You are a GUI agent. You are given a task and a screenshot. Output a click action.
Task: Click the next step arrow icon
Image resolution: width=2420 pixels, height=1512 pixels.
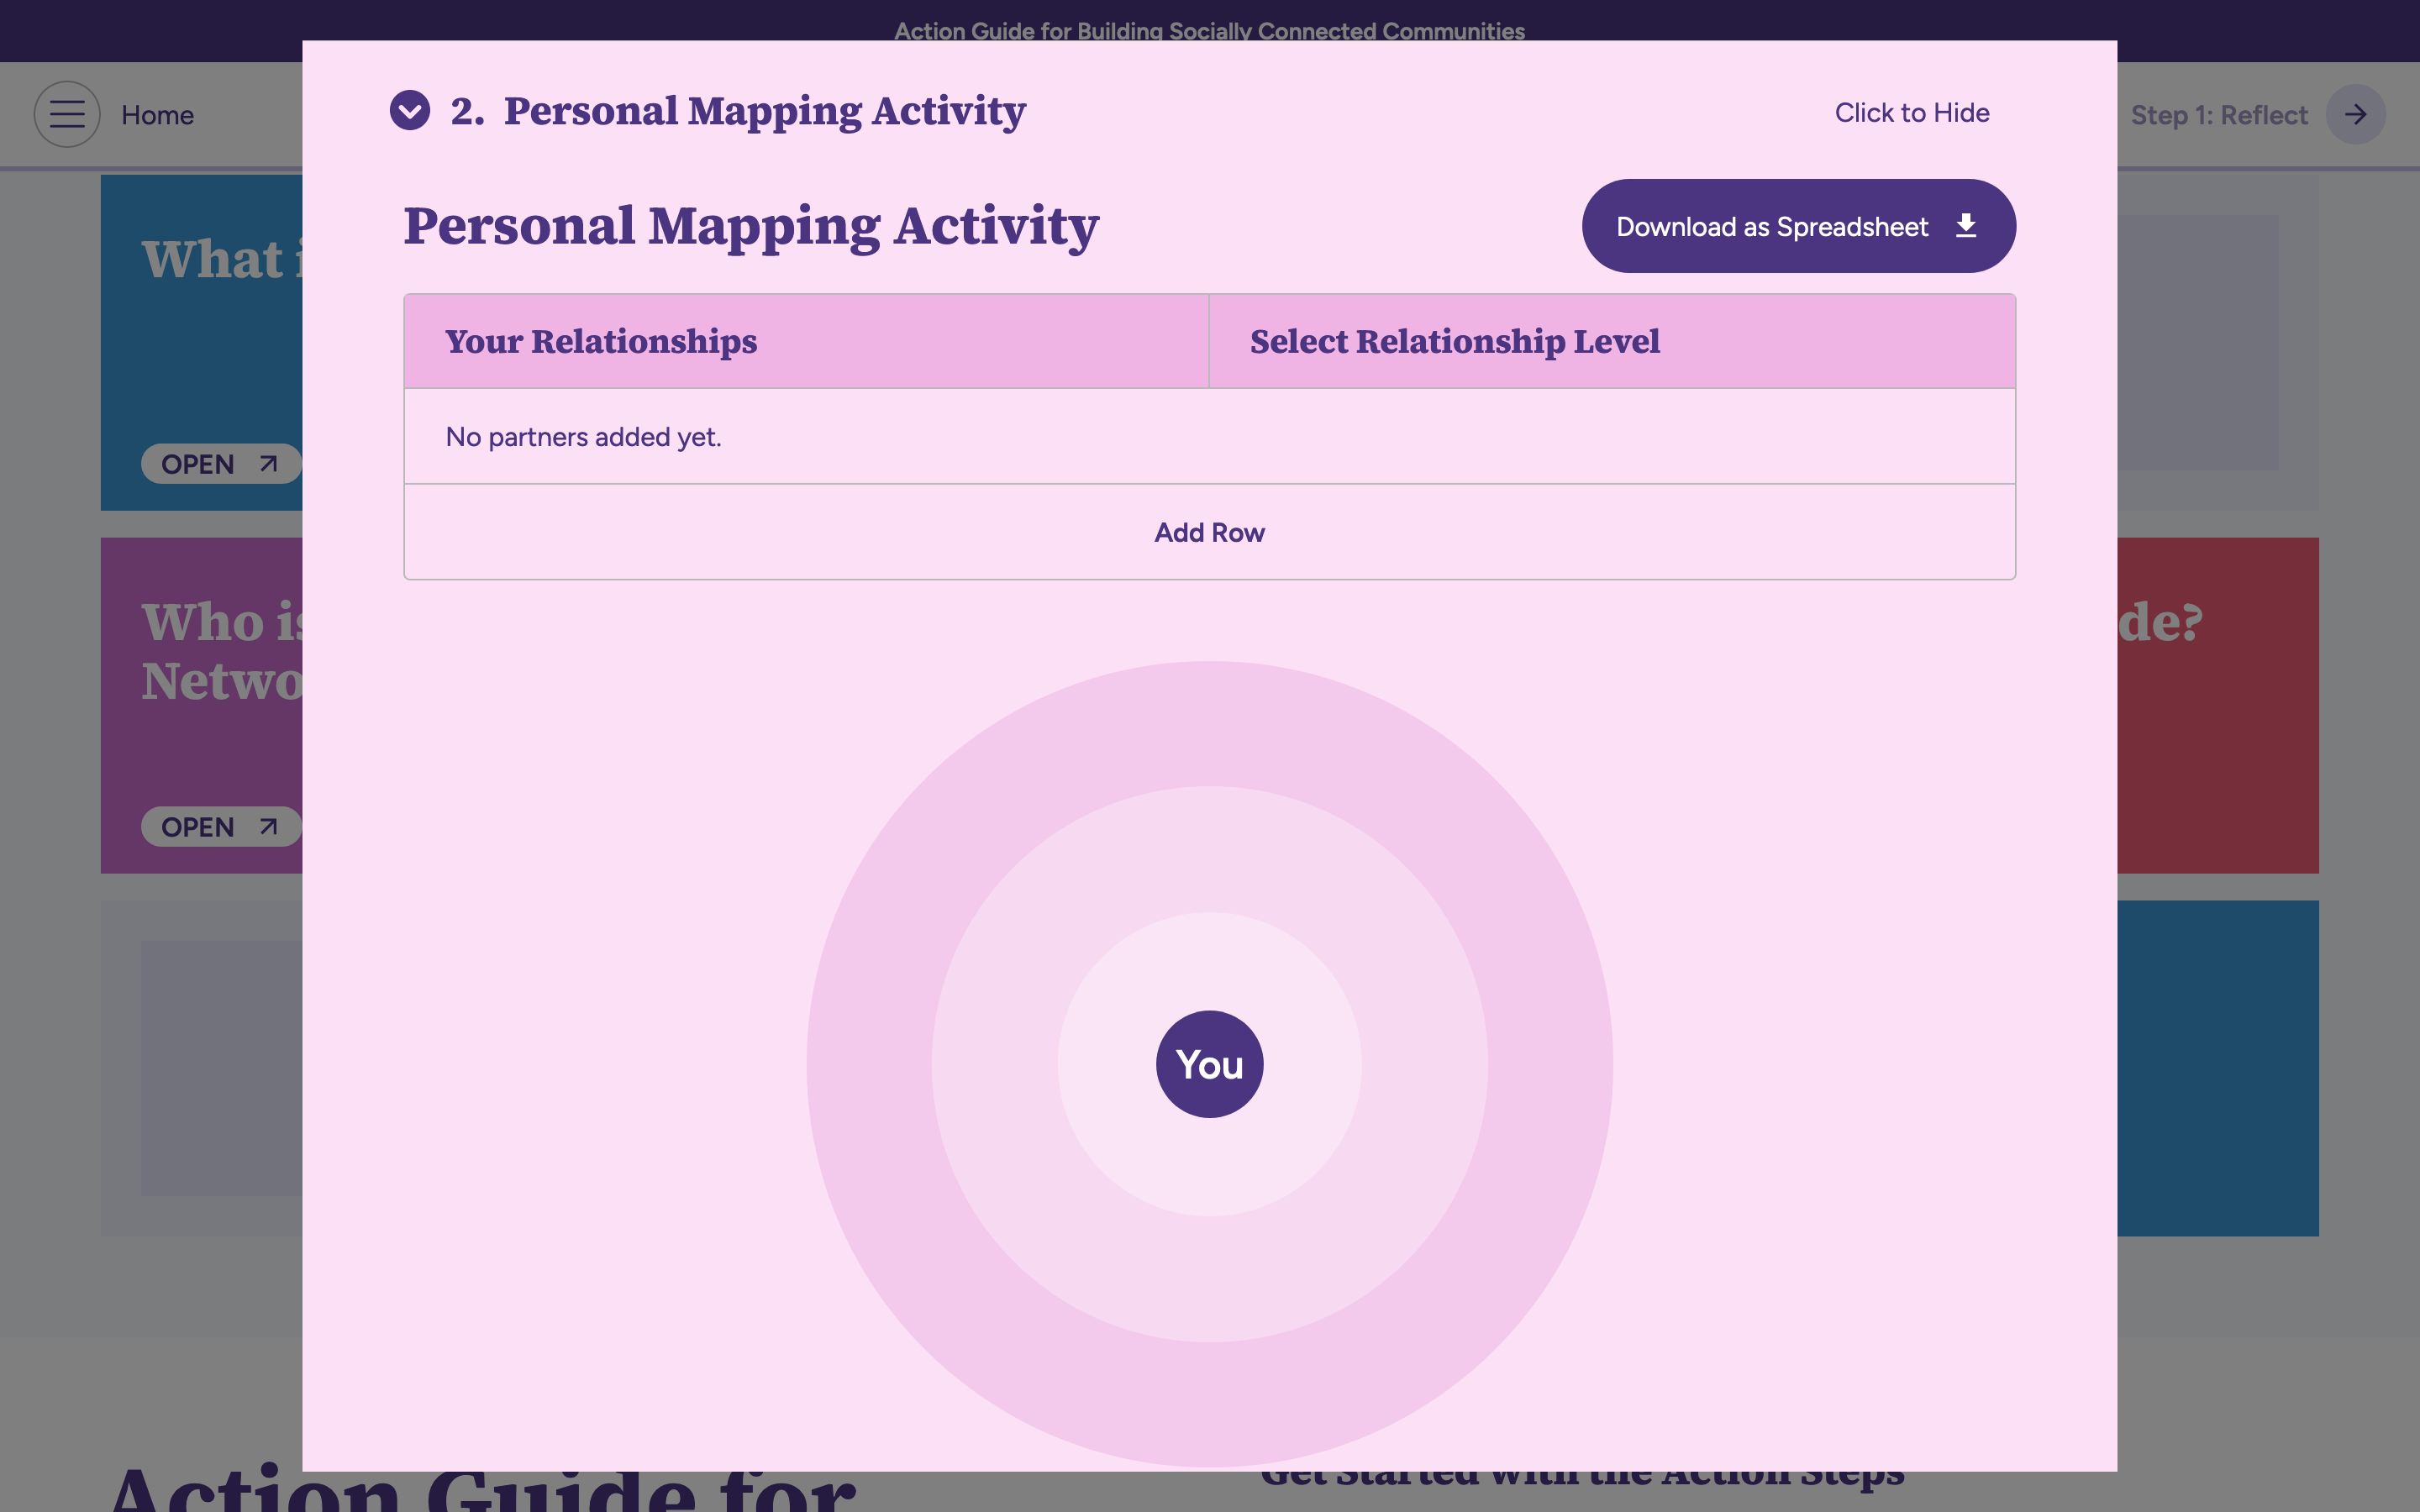pos(2355,114)
